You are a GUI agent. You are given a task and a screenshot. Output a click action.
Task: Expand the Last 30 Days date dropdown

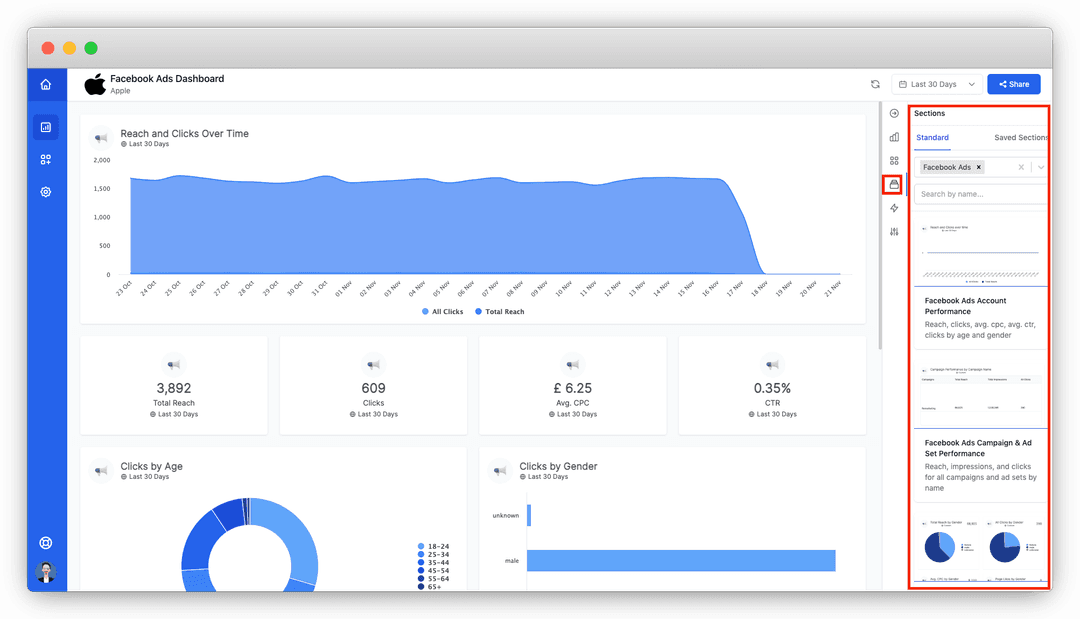point(937,84)
